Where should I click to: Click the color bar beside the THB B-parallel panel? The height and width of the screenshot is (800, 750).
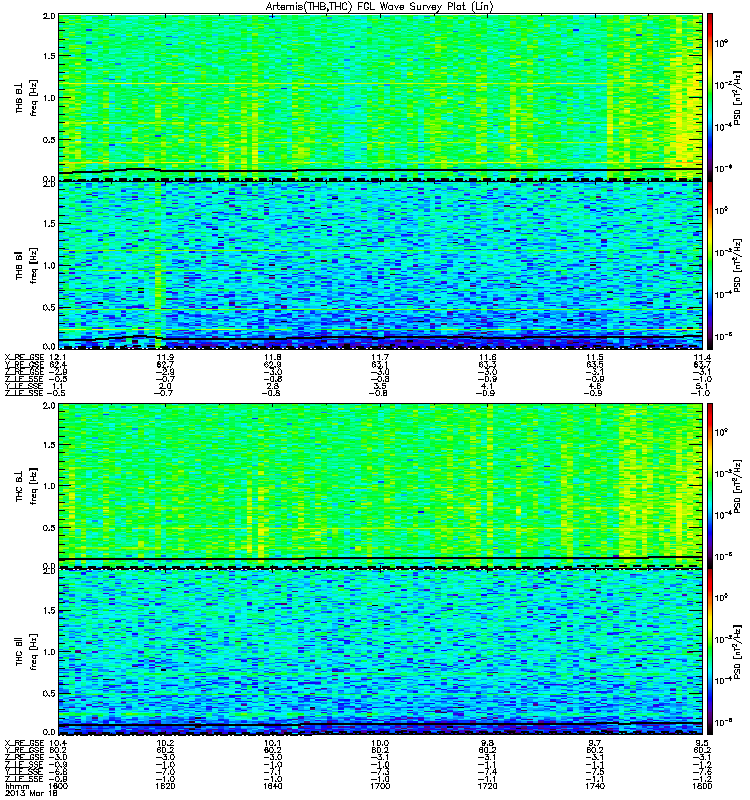tap(709, 265)
